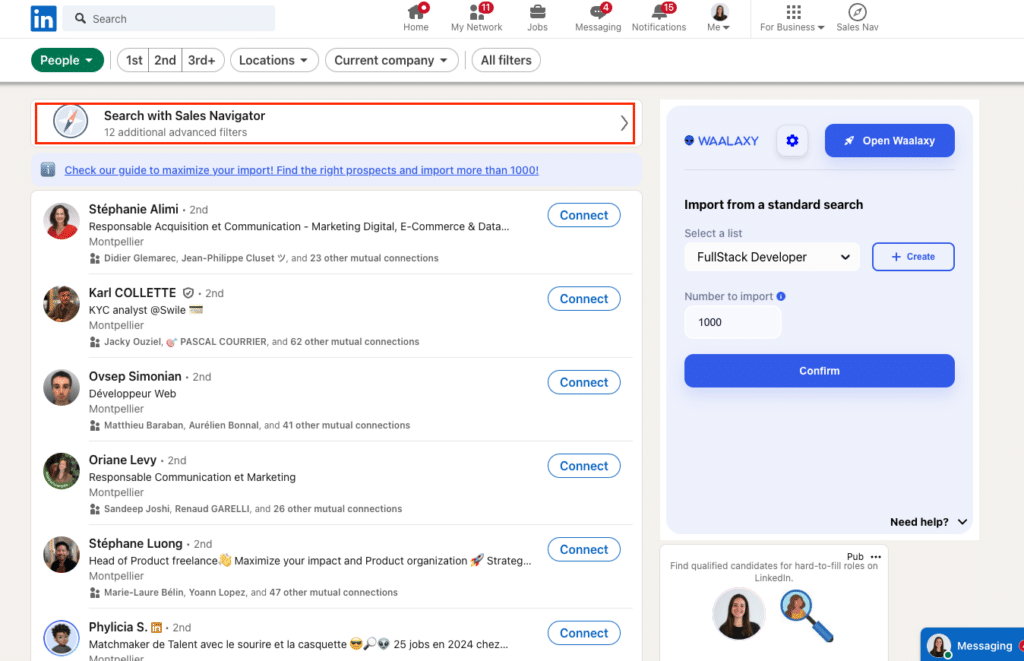This screenshot has height=661, width=1024.
Task: Open the Home icon in navbar
Action: [x=416, y=12]
